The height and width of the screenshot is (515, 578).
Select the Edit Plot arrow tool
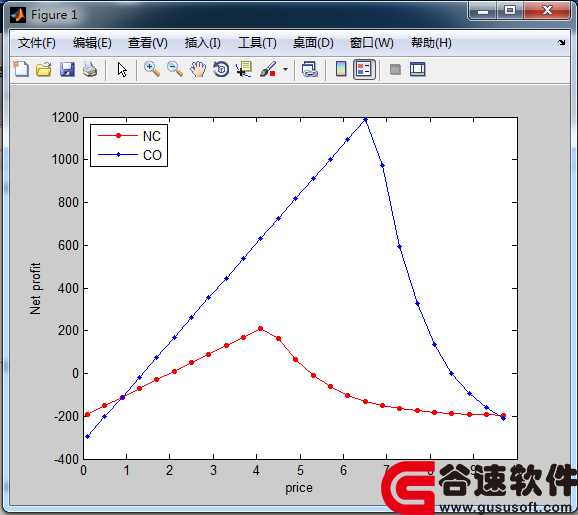coord(122,70)
